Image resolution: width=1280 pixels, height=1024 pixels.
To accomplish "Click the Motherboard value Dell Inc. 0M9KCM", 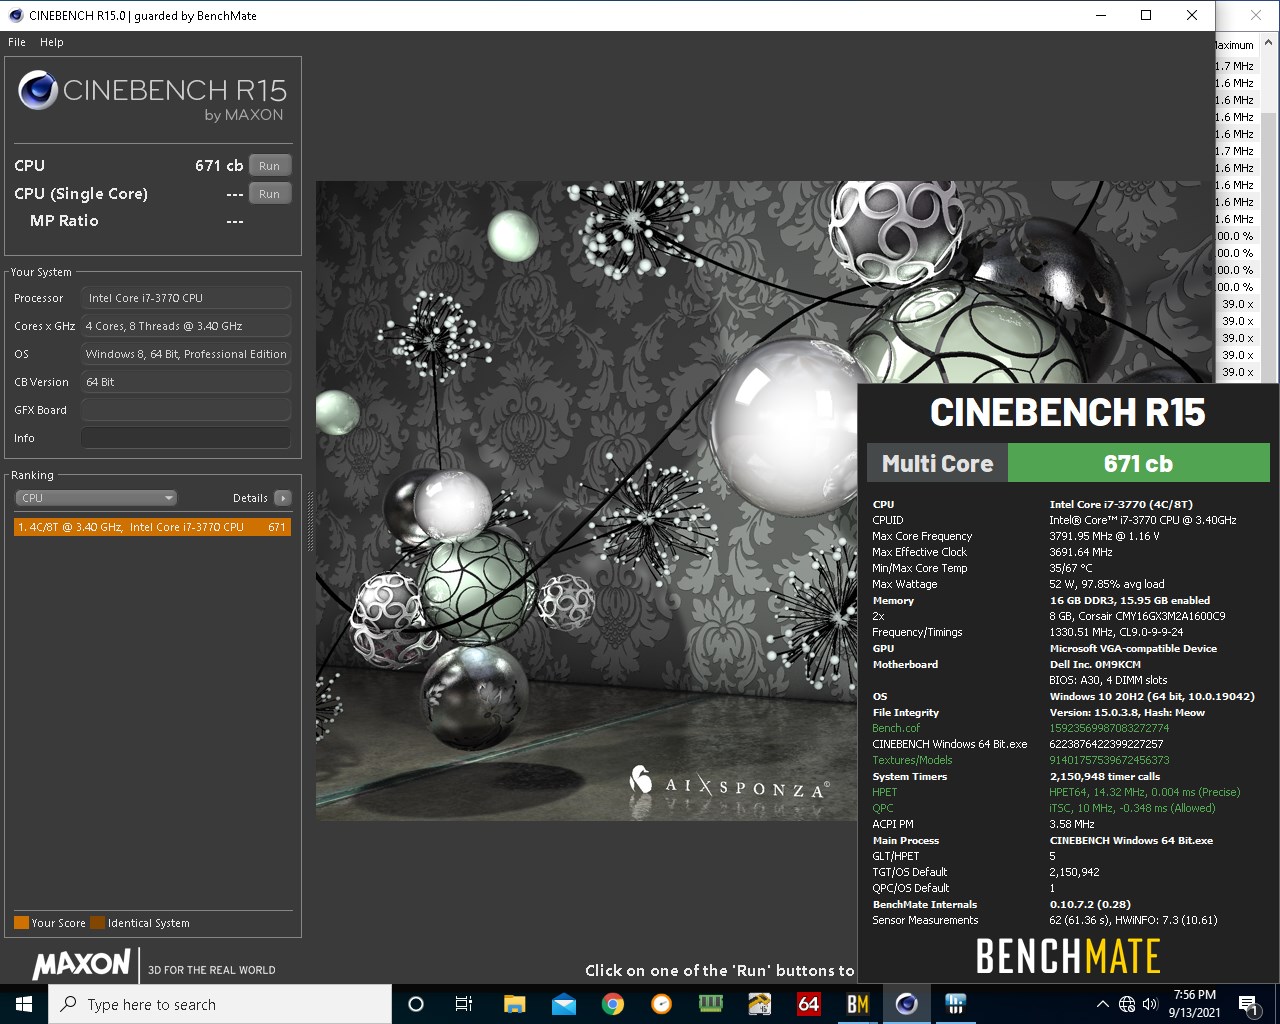I will (1095, 664).
